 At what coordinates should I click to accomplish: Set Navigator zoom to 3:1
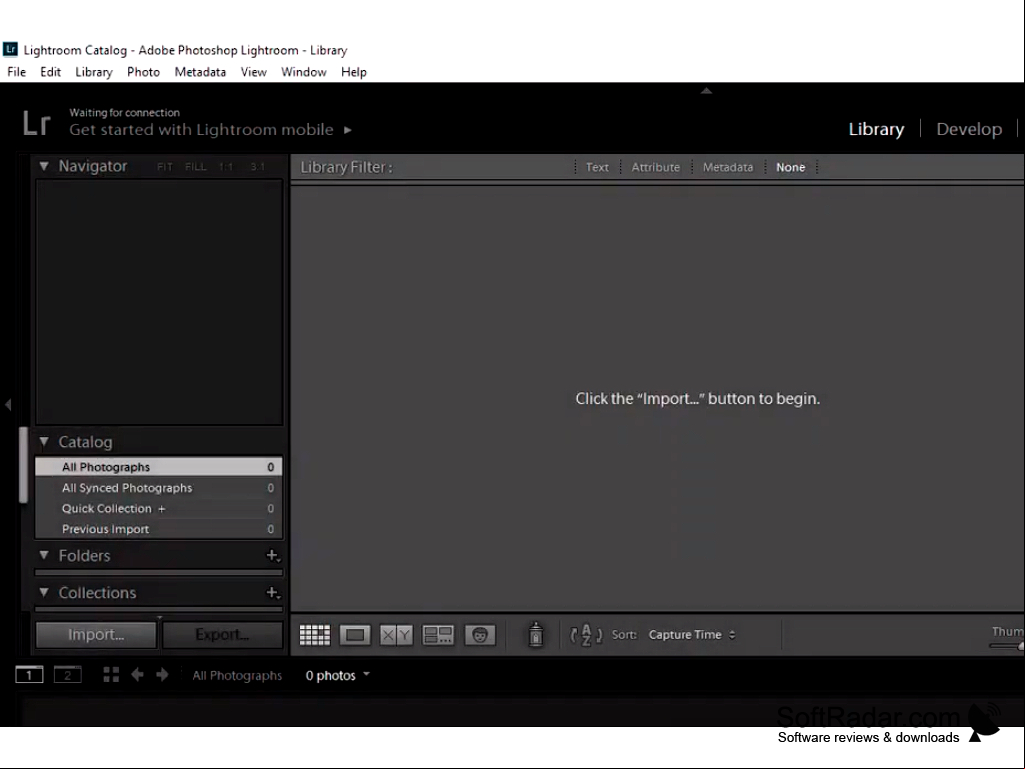(258, 167)
